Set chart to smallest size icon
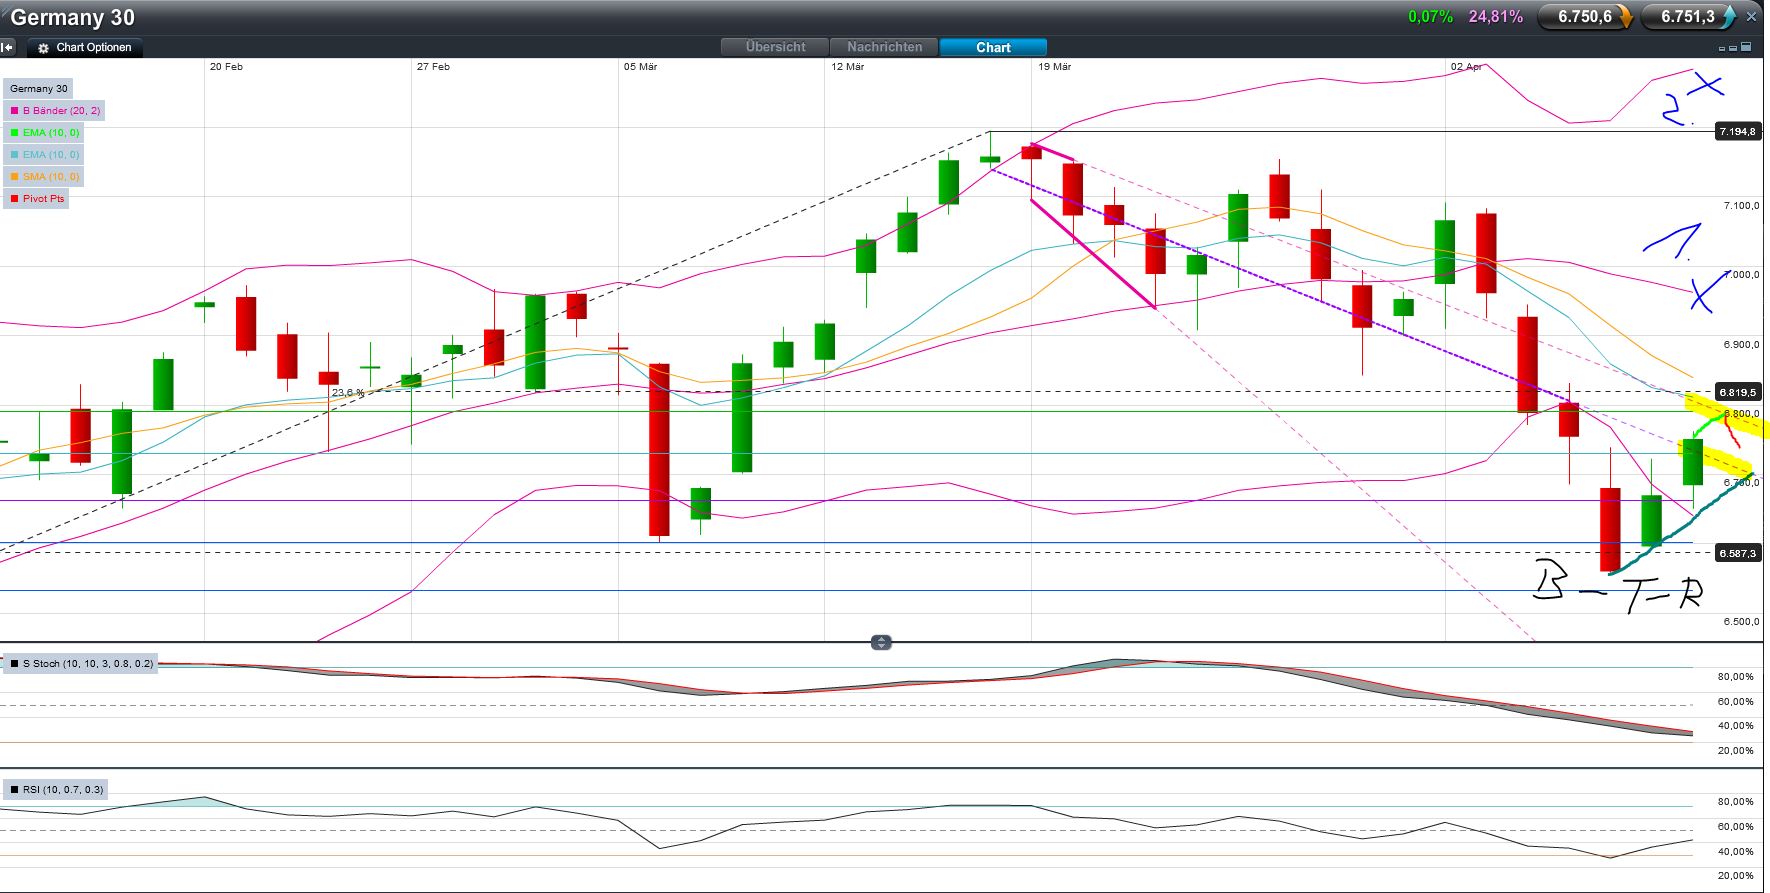The image size is (1770, 893). point(1723,48)
